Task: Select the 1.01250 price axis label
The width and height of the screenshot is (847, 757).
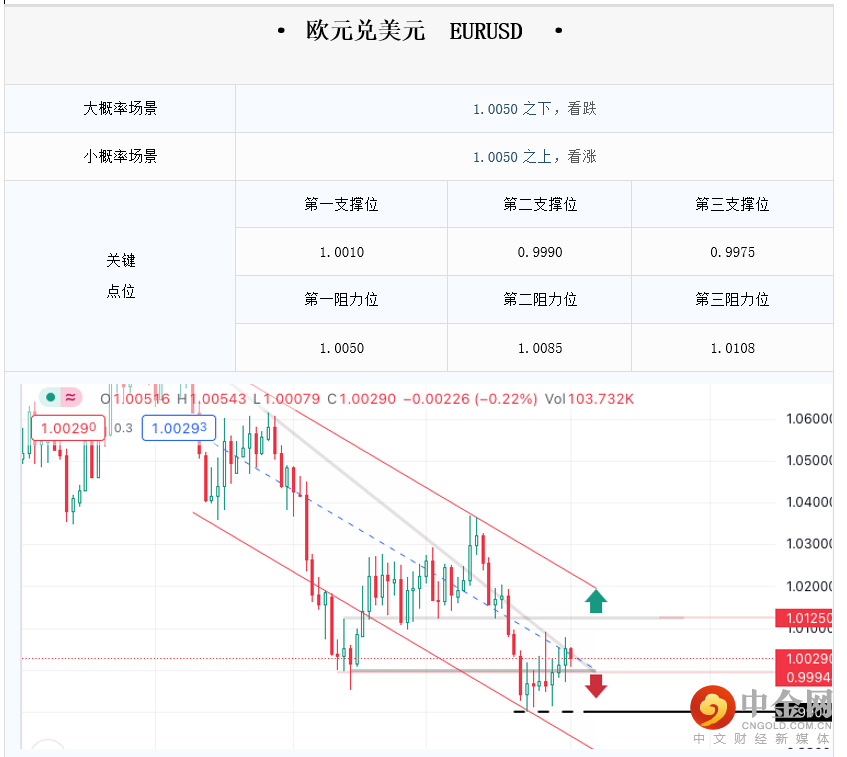Action: coord(804,619)
